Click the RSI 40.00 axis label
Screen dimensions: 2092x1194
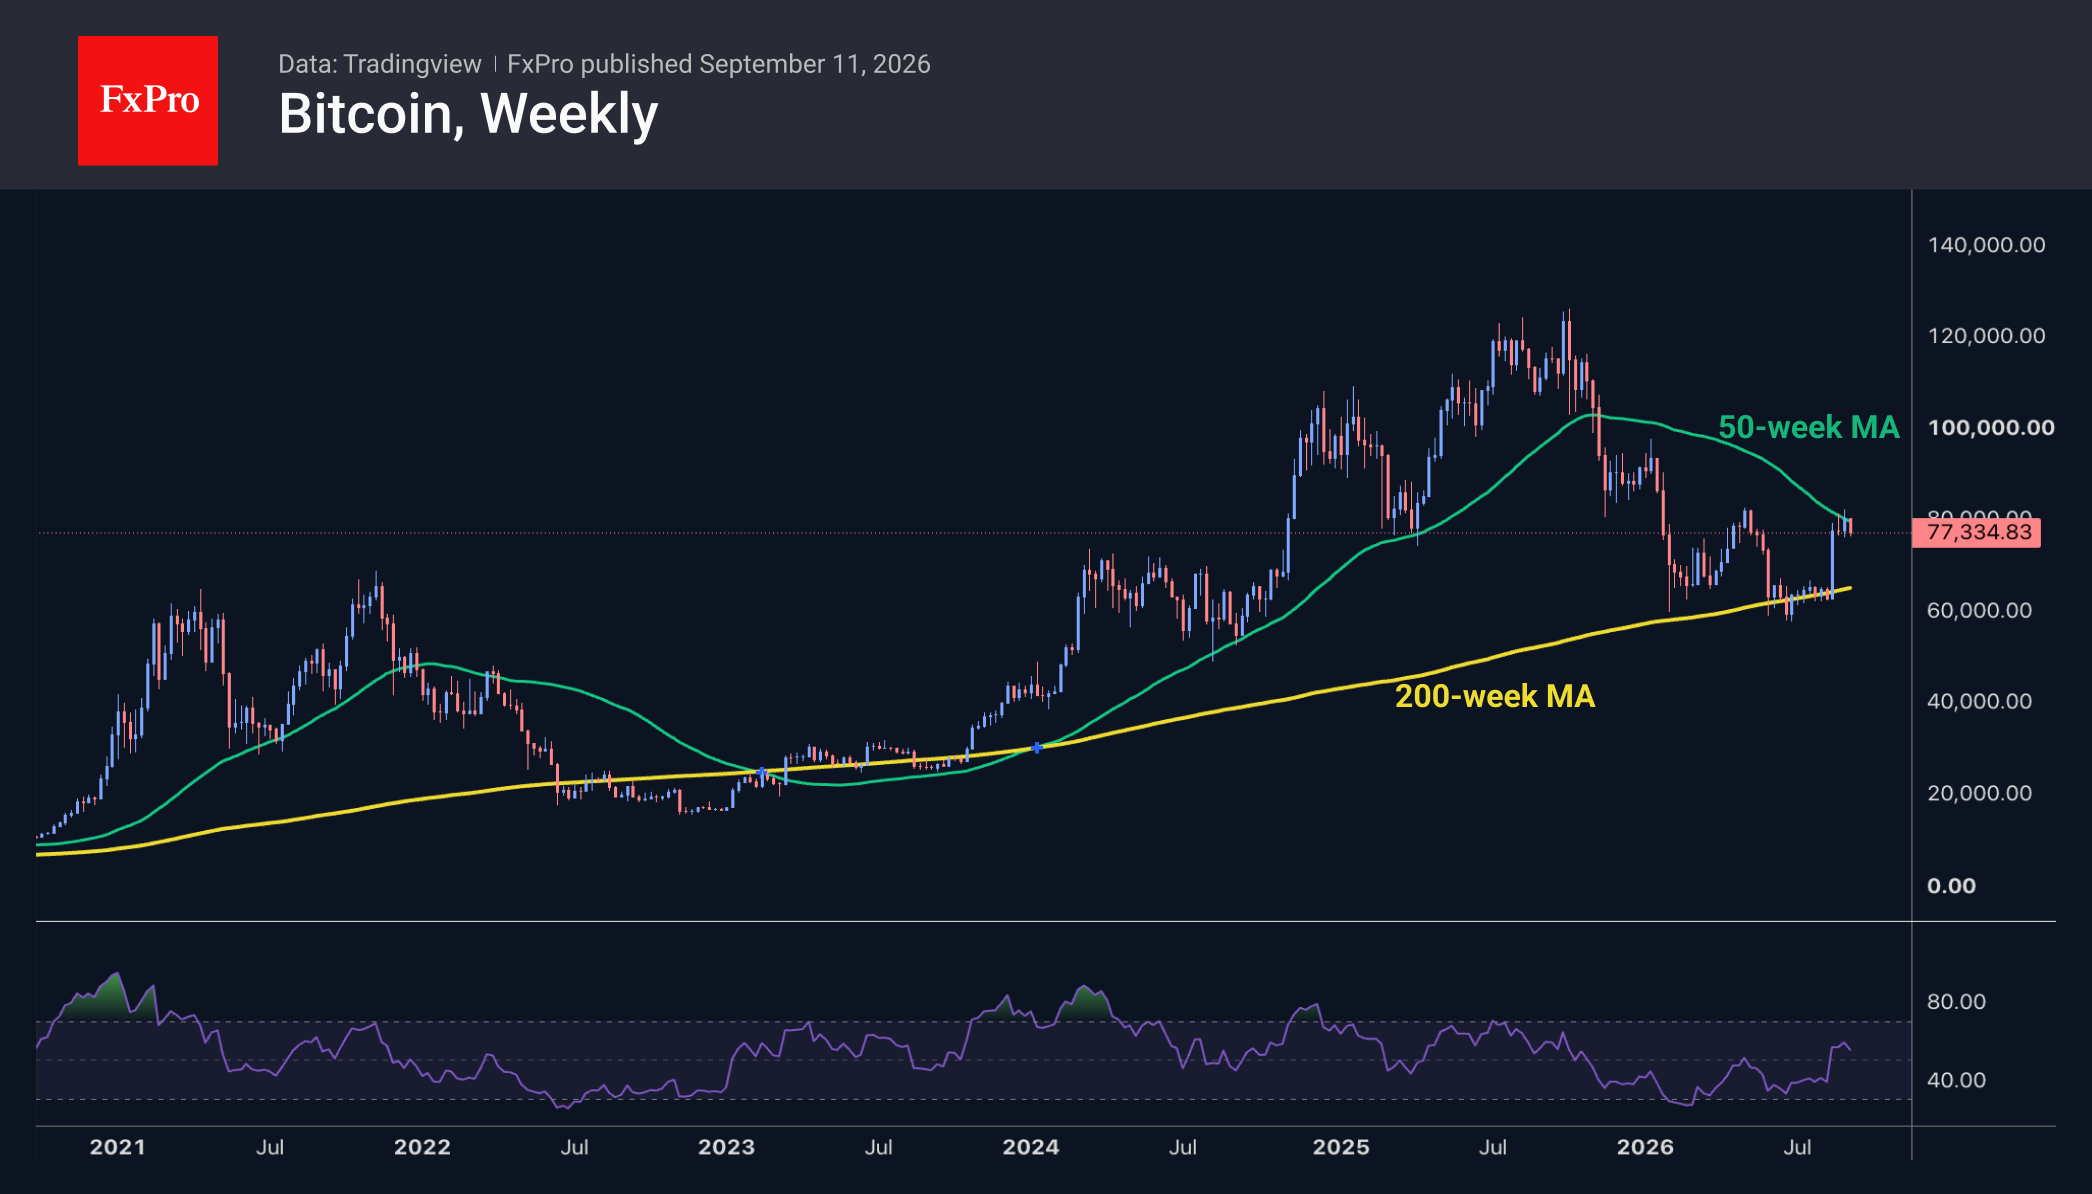[x=1956, y=1080]
